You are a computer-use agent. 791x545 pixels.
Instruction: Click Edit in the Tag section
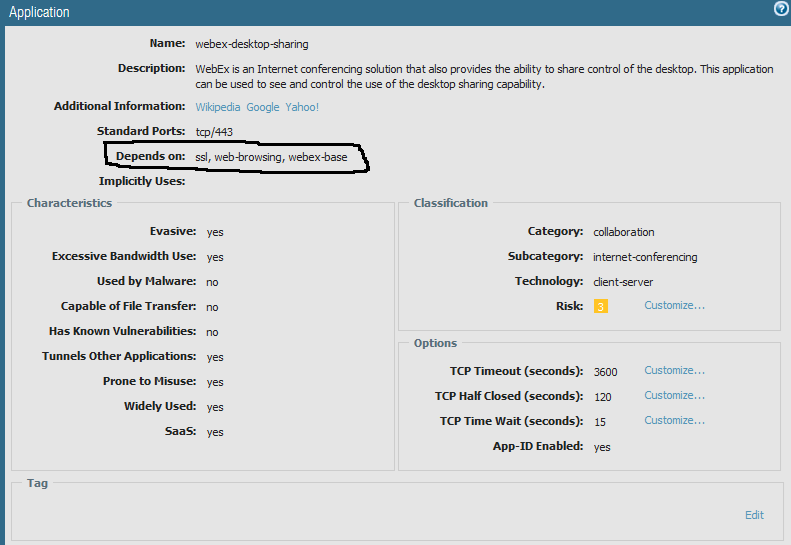754,515
